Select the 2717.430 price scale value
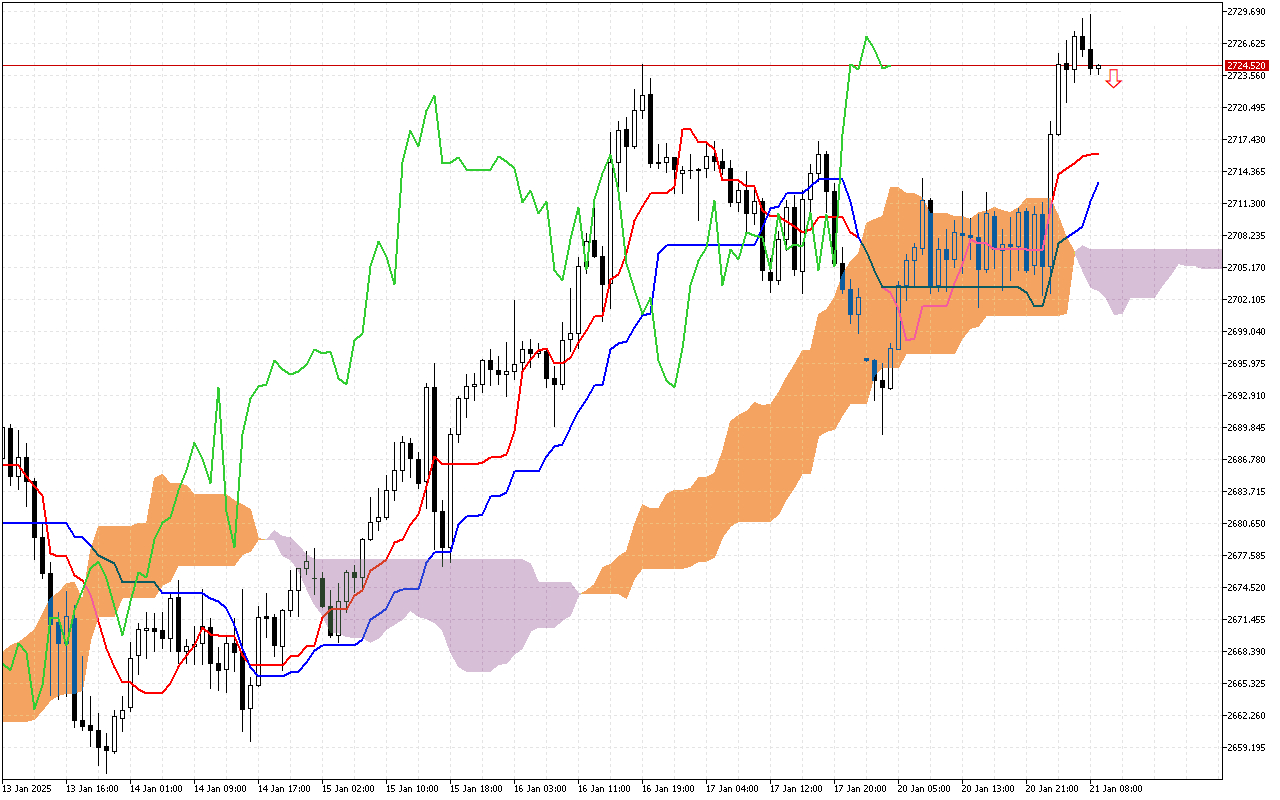Screen dimensions: 1280x800 1246,139
